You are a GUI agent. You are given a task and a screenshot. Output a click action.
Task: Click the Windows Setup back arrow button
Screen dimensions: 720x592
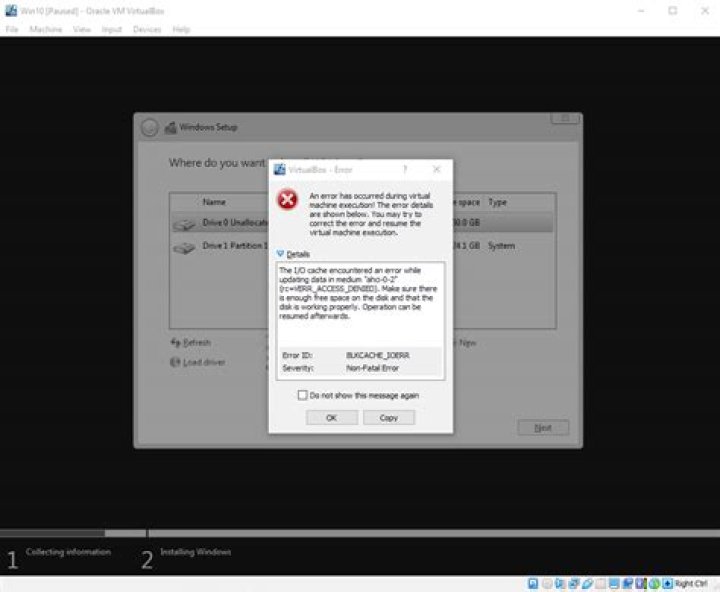coord(150,127)
